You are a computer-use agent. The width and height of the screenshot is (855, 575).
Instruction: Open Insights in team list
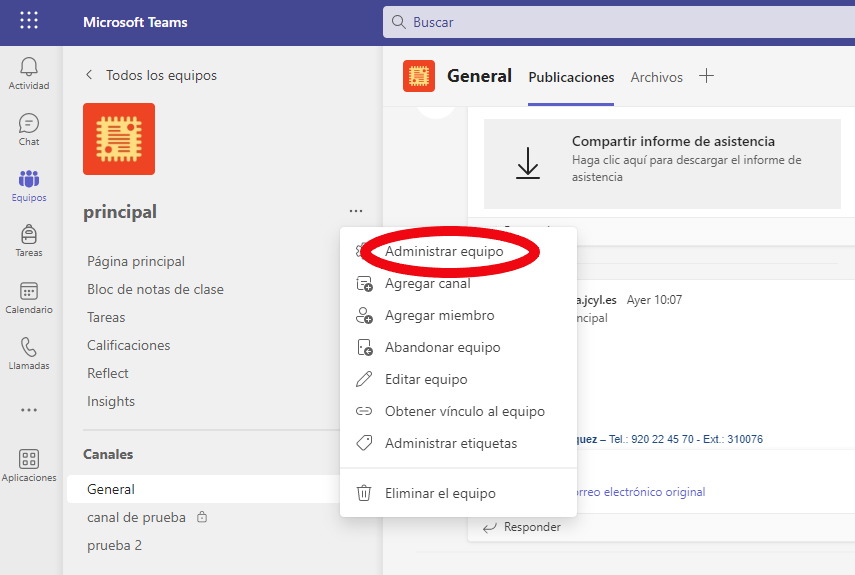[111, 402]
